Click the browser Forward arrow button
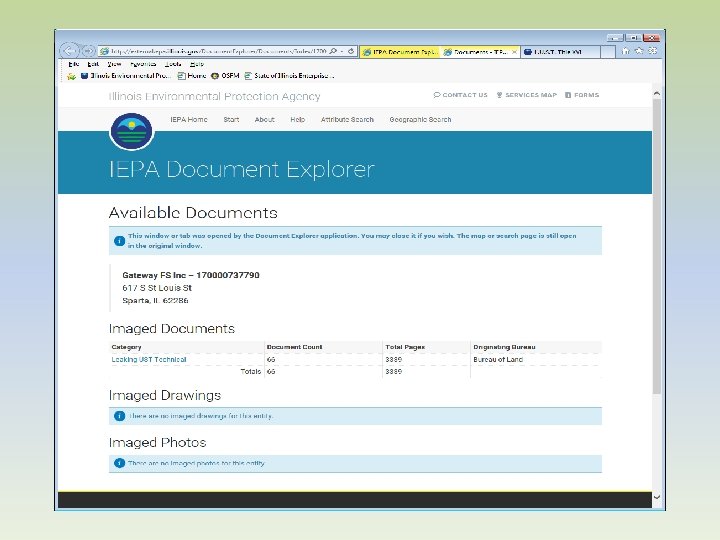Image resolution: width=720 pixels, height=540 pixels. (89, 51)
